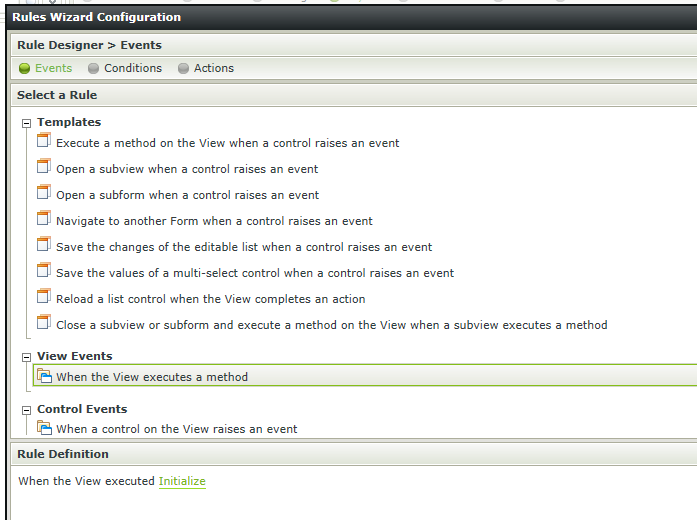Click icon beside 'Open a subform' template
The height and width of the screenshot is (520, 697).
pyautogui.click(x=43, y=193)
